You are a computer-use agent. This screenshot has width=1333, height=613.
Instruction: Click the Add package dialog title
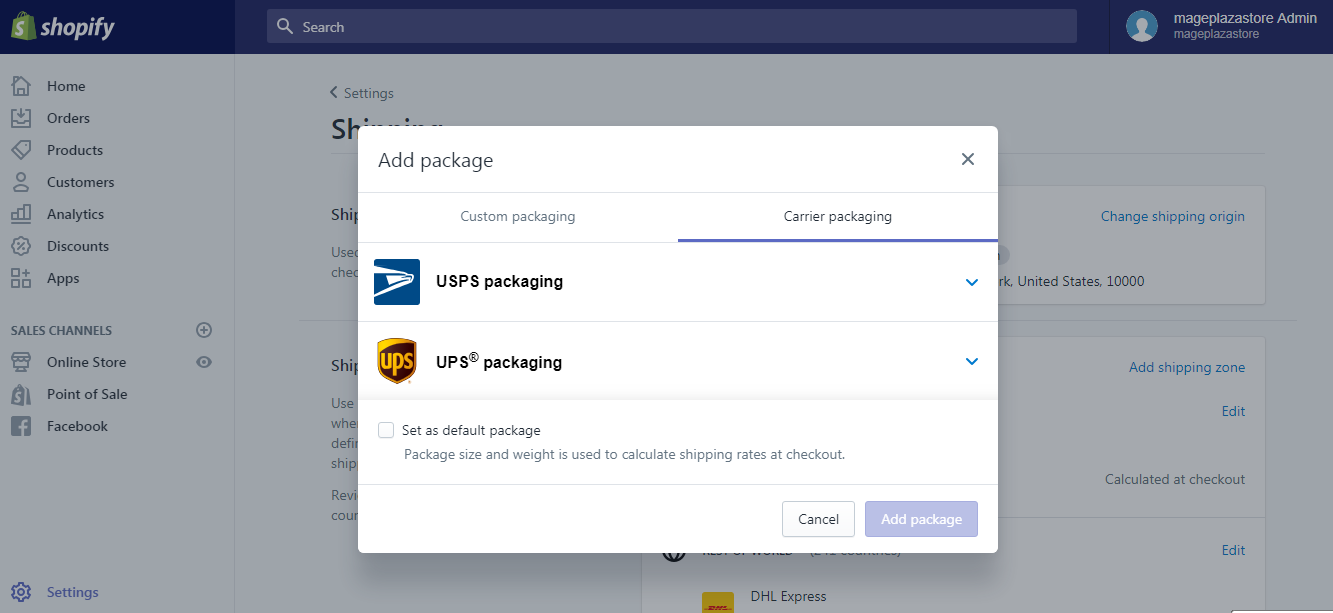(x=436, y=160)
